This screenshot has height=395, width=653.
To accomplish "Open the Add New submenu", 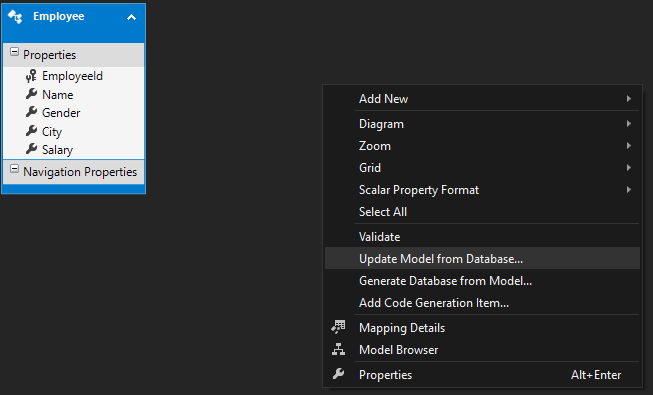I will pos(482,99).
